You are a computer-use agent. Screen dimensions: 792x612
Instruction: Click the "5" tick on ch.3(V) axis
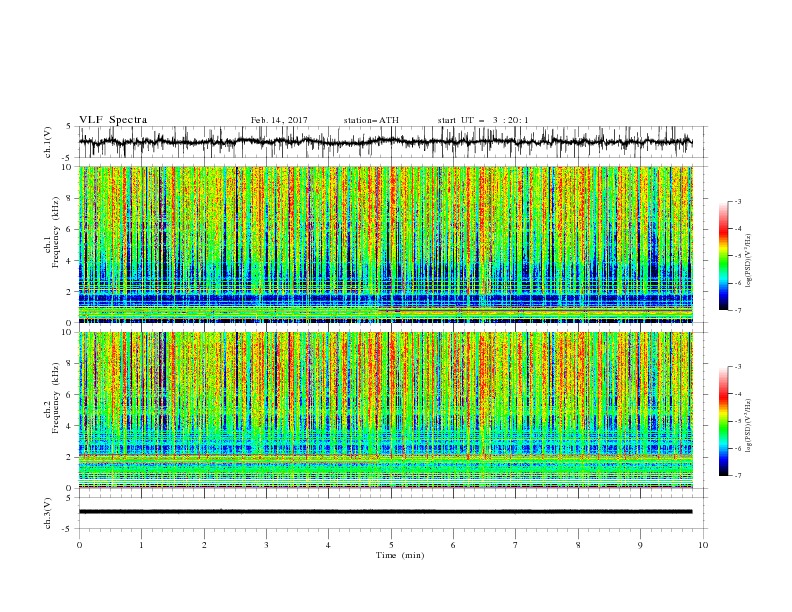point(69,498)
